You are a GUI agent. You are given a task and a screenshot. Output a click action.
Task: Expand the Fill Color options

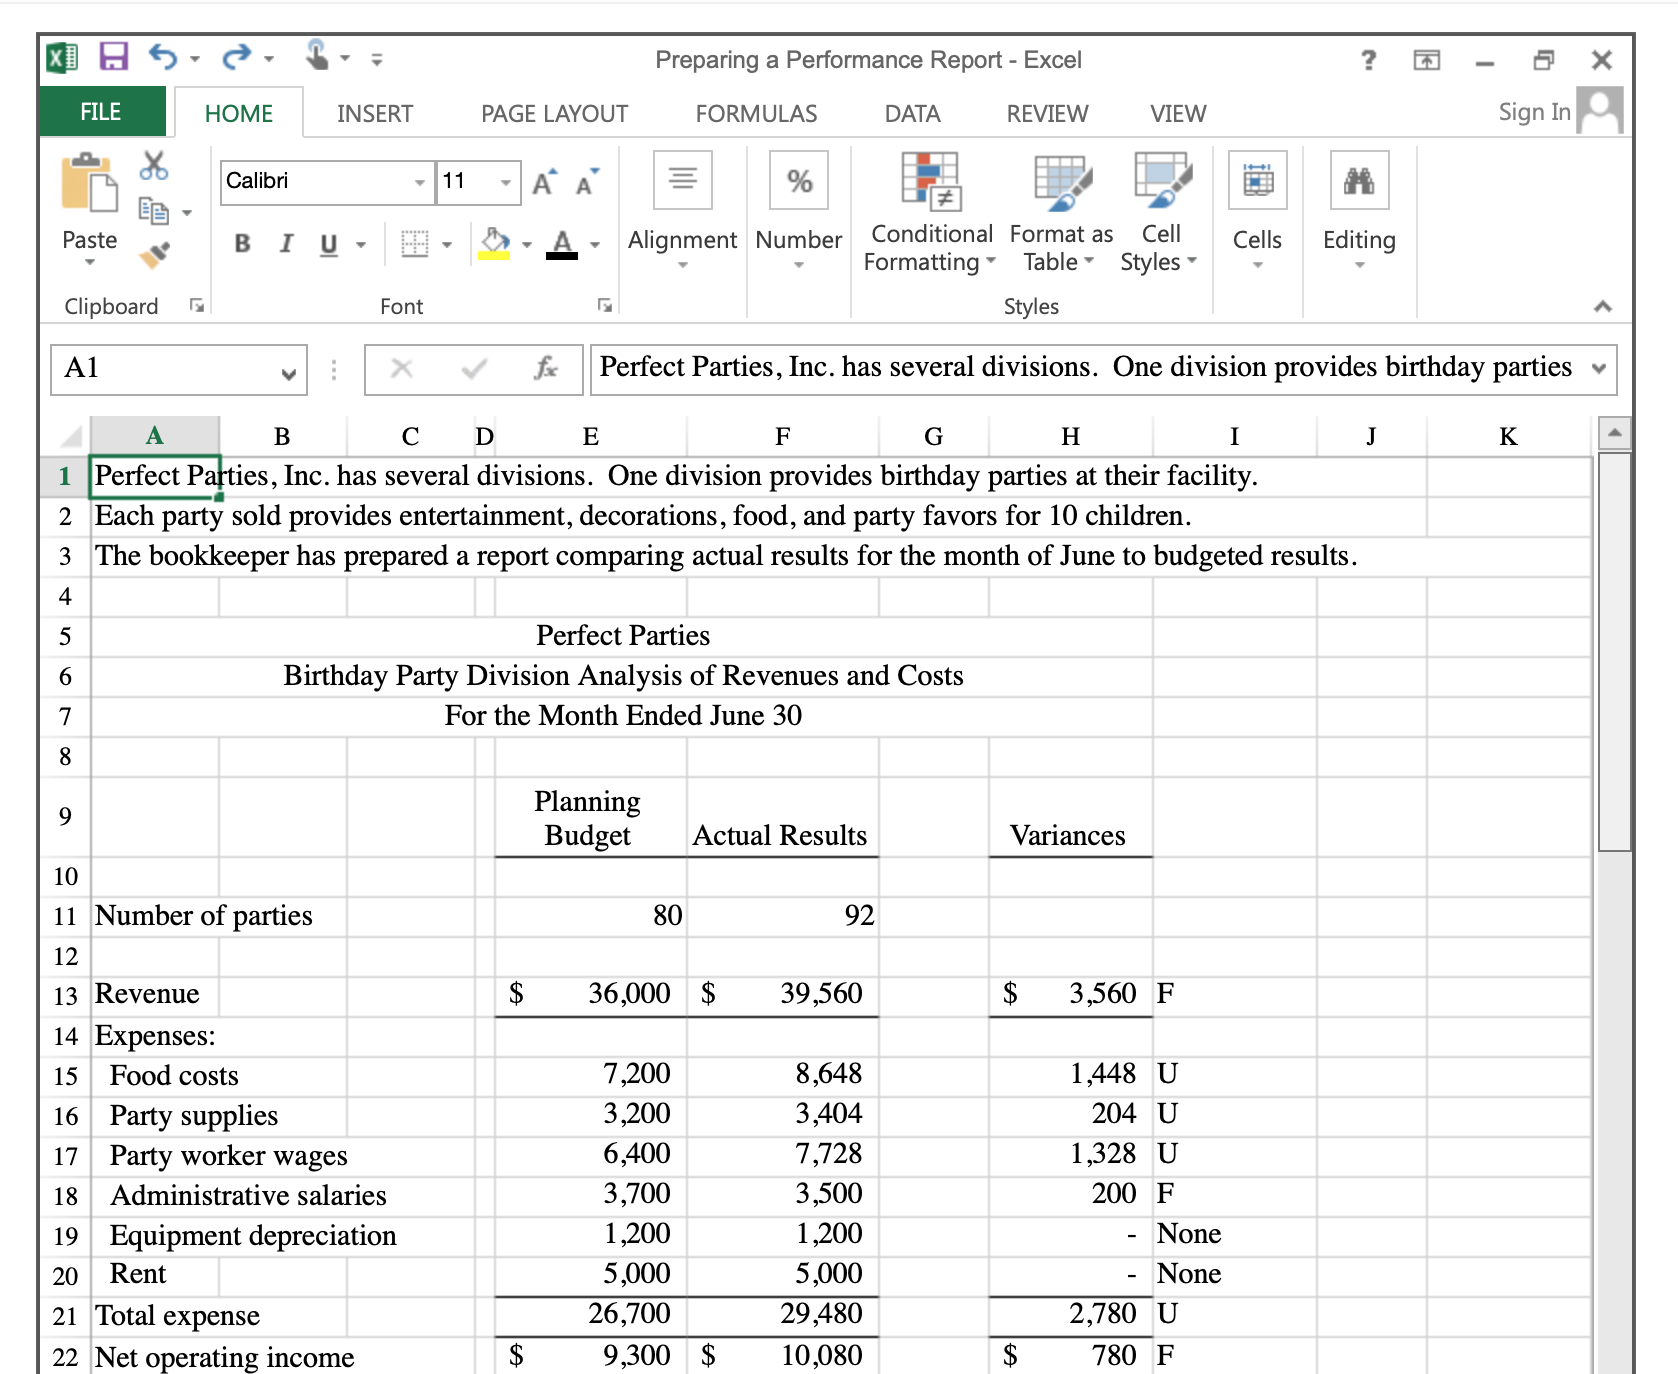(526, 243)
